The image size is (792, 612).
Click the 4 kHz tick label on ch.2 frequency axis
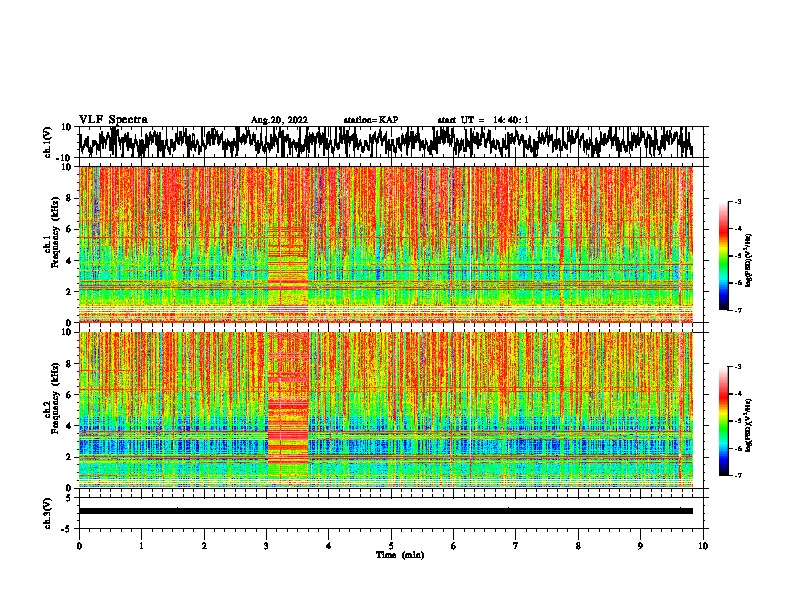[70, 426]
